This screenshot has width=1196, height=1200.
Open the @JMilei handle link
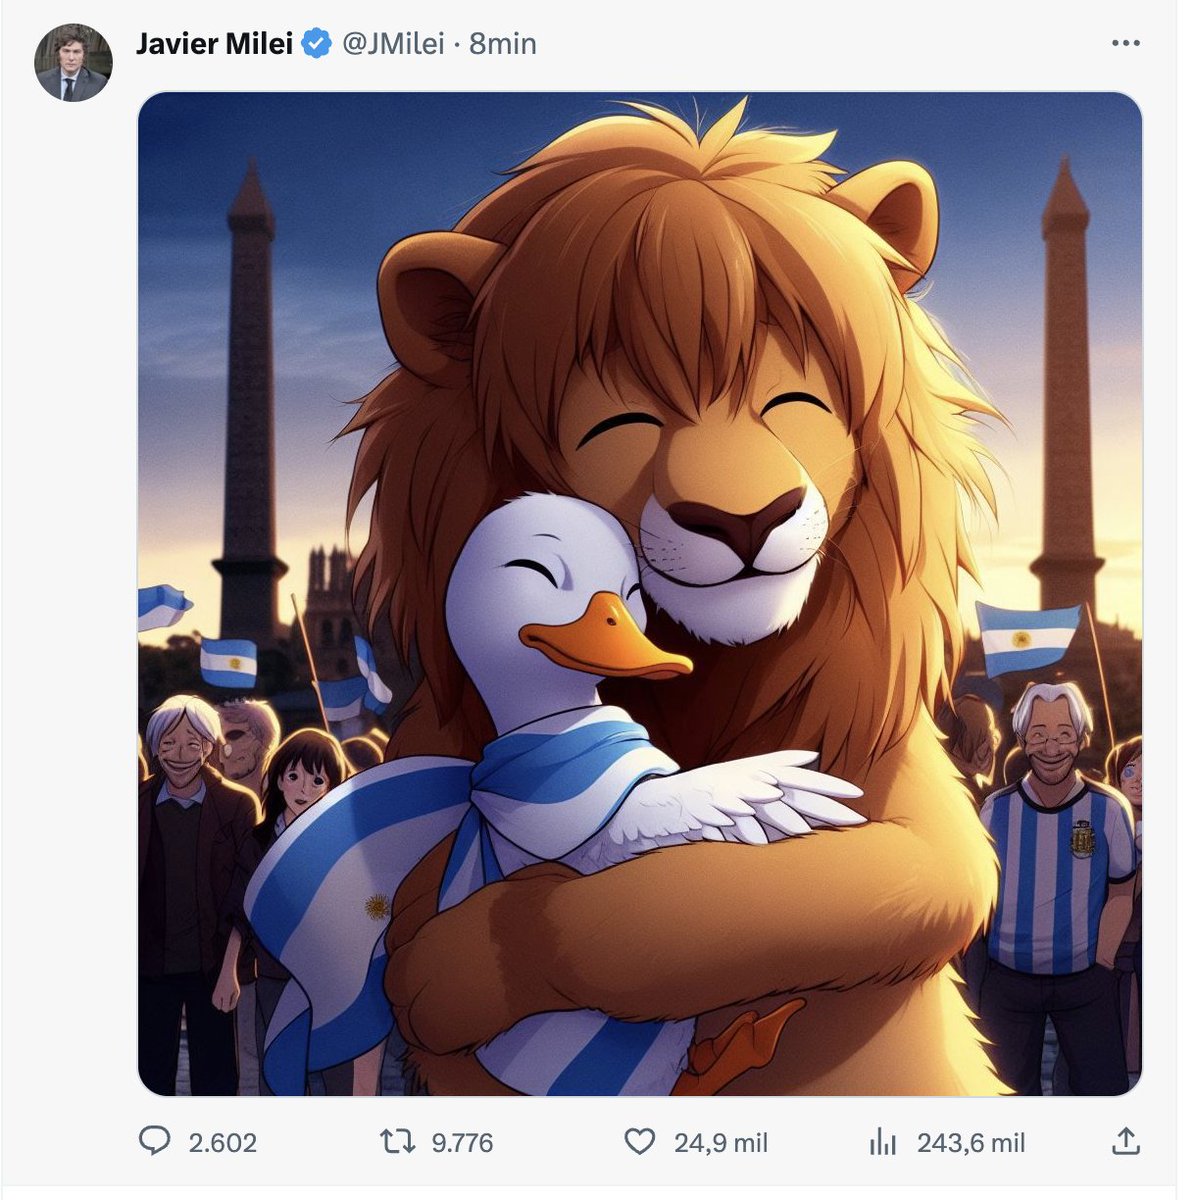pyautogui.click(x=393, y=44)
